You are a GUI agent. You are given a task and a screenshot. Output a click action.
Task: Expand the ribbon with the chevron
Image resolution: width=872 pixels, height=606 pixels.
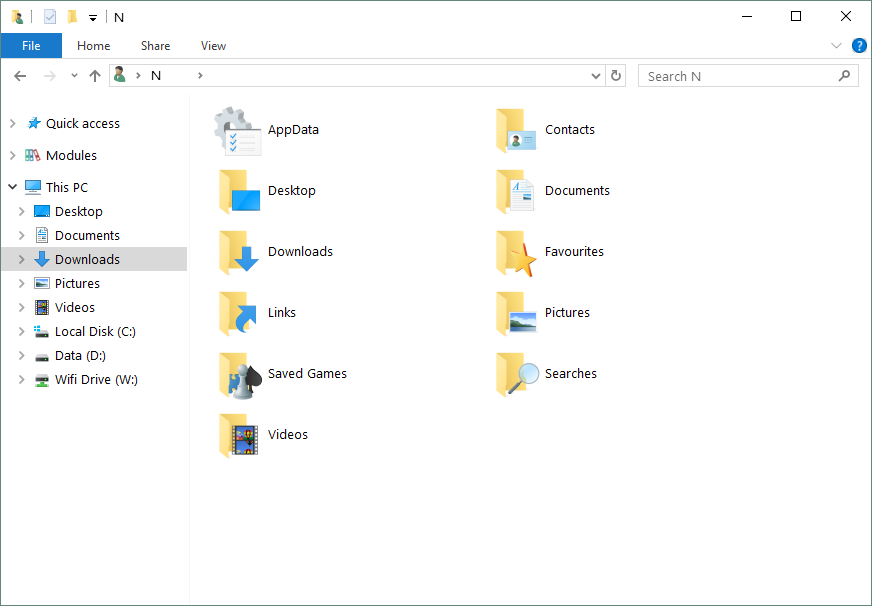[836, 46]
